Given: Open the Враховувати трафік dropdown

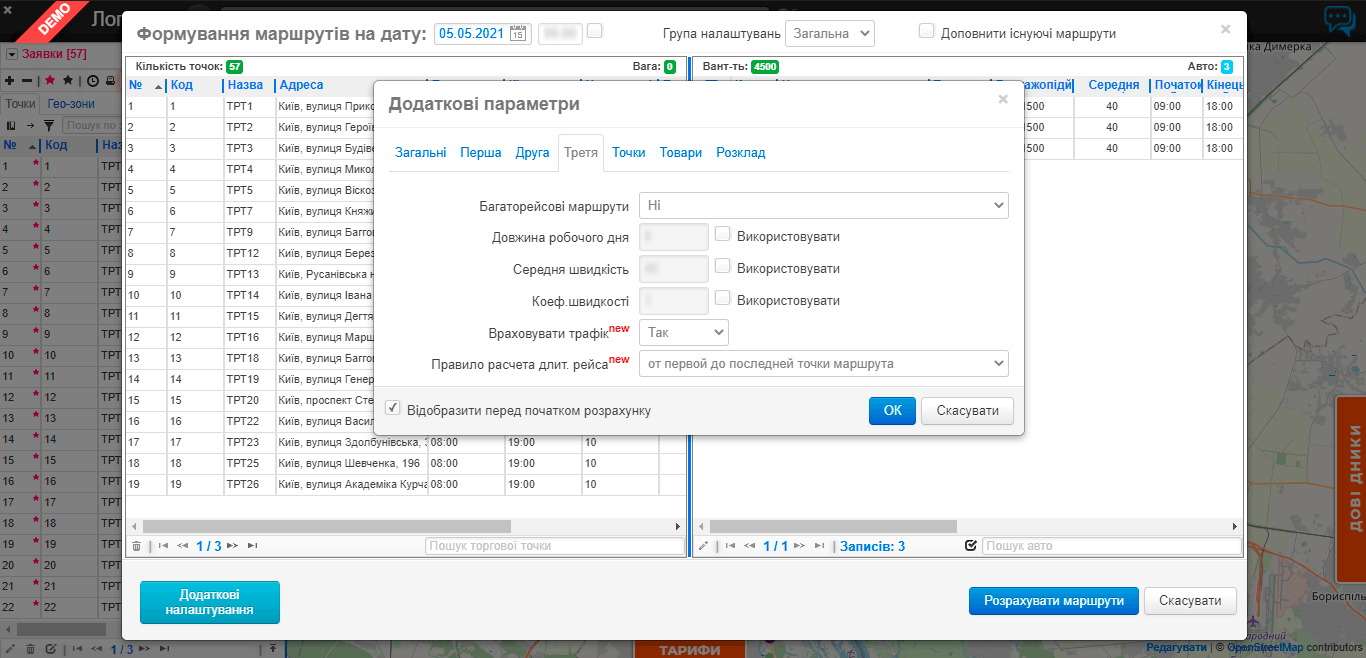Looking at the screenshot, I should [683, 332].
